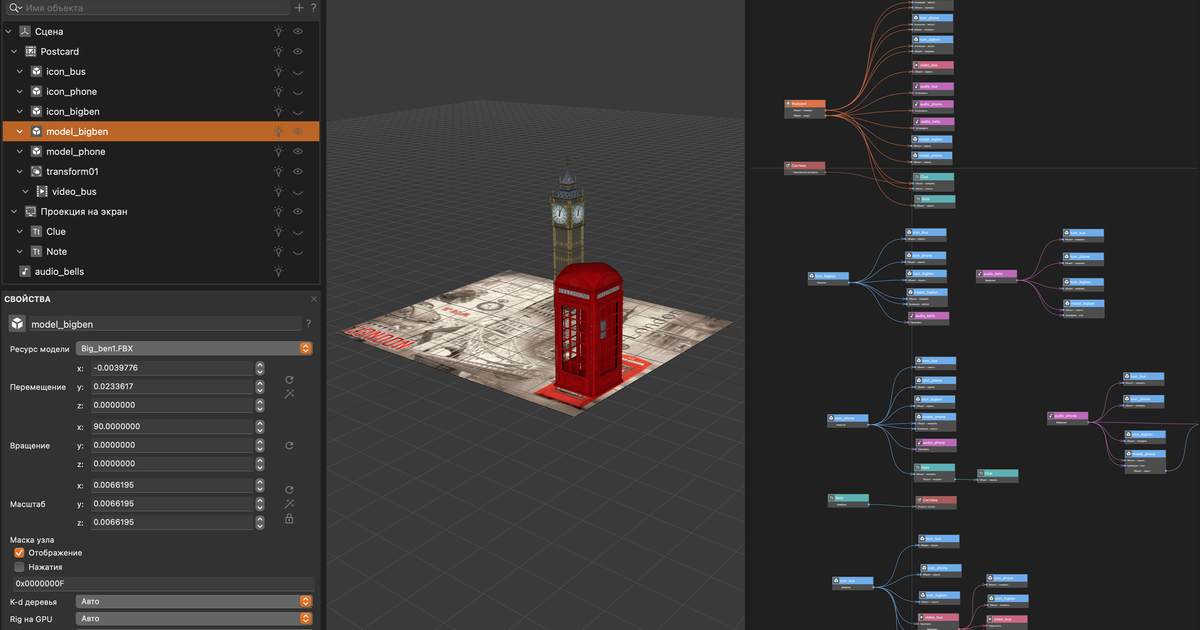Open the K-d деревья Авто dropdown
The height and width of the screenshot is (630, 1200).
pos(305,601)
